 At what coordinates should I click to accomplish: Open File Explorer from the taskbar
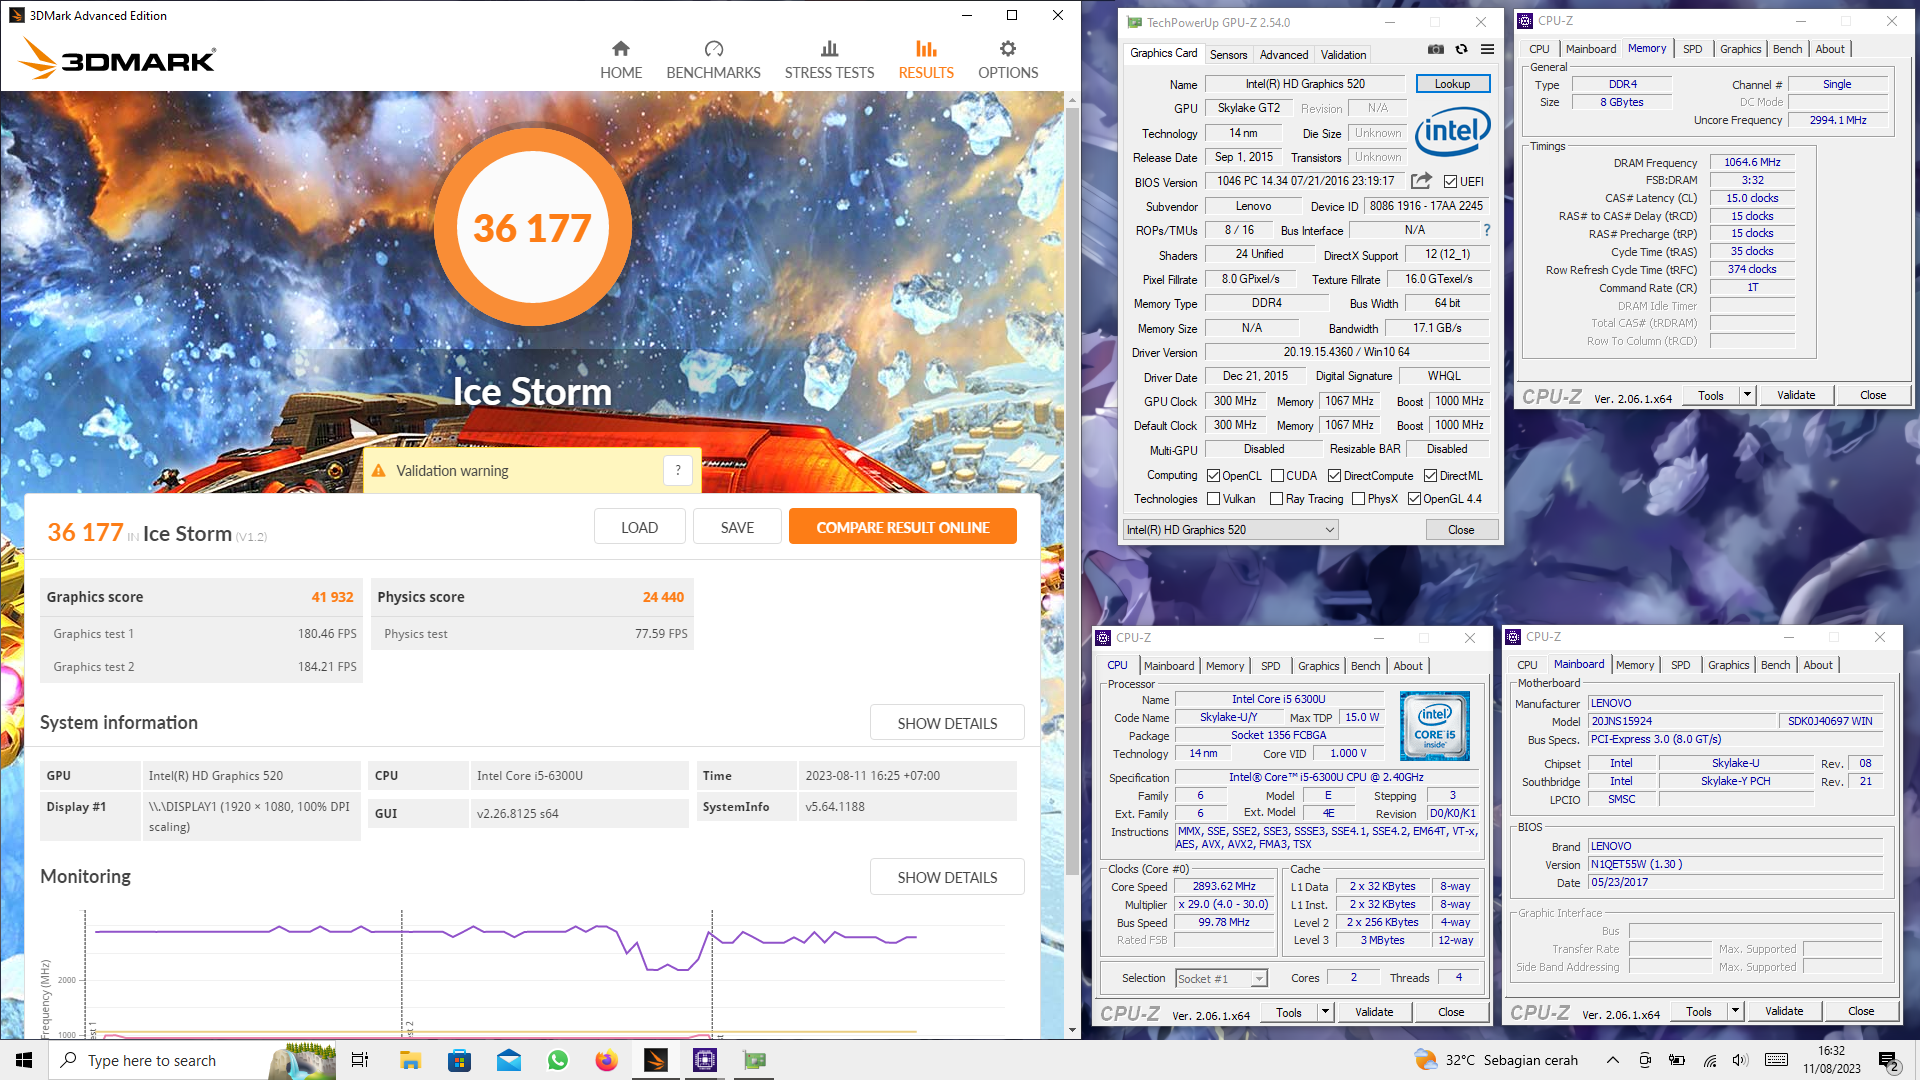click(410, 1060)
